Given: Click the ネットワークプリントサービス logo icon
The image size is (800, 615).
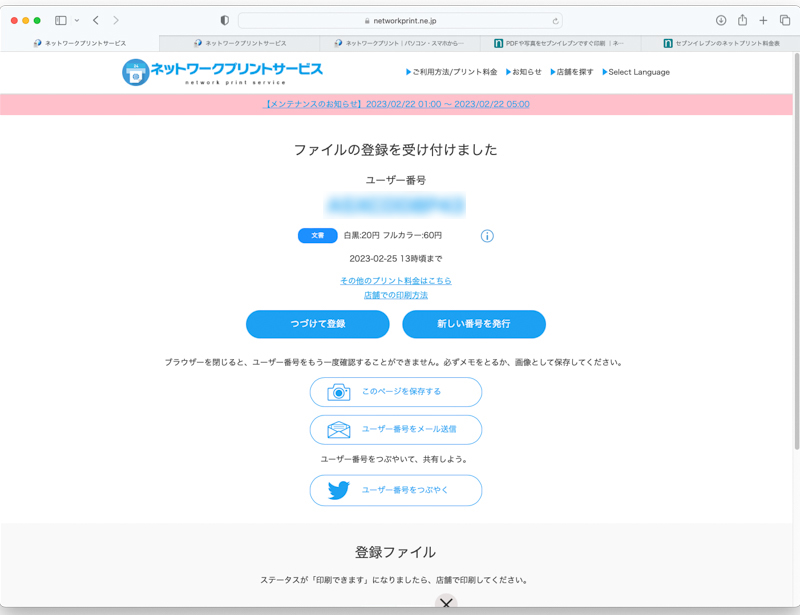Looking at the screenshot, I should point(136,71).
